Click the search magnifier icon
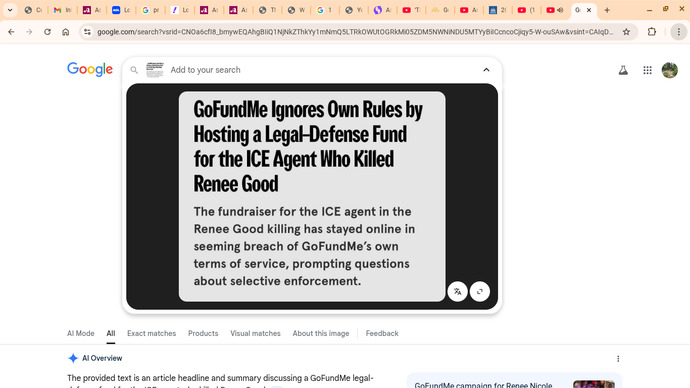This screenshot has width=690, height=388. coord(134,70)
